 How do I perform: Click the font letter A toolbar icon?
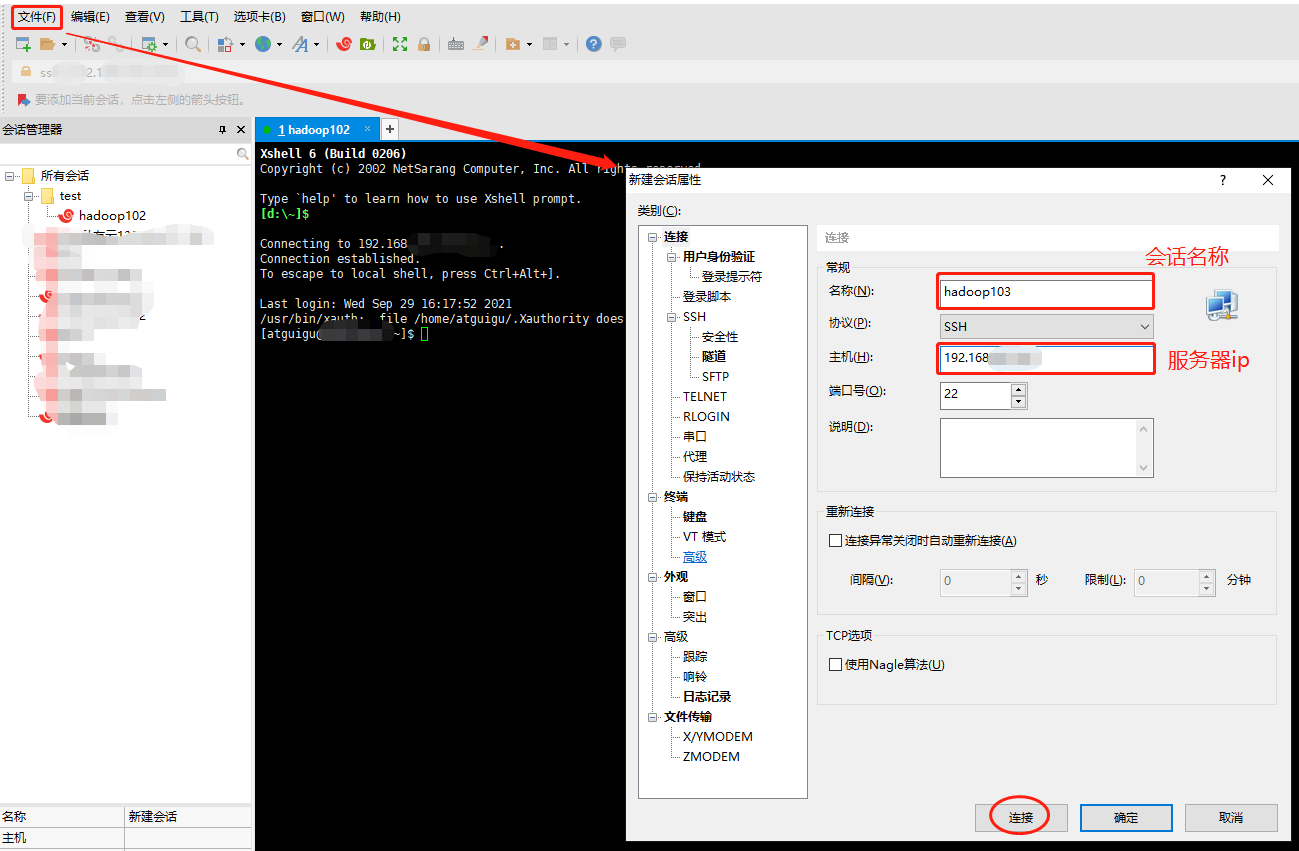[300, 44]
